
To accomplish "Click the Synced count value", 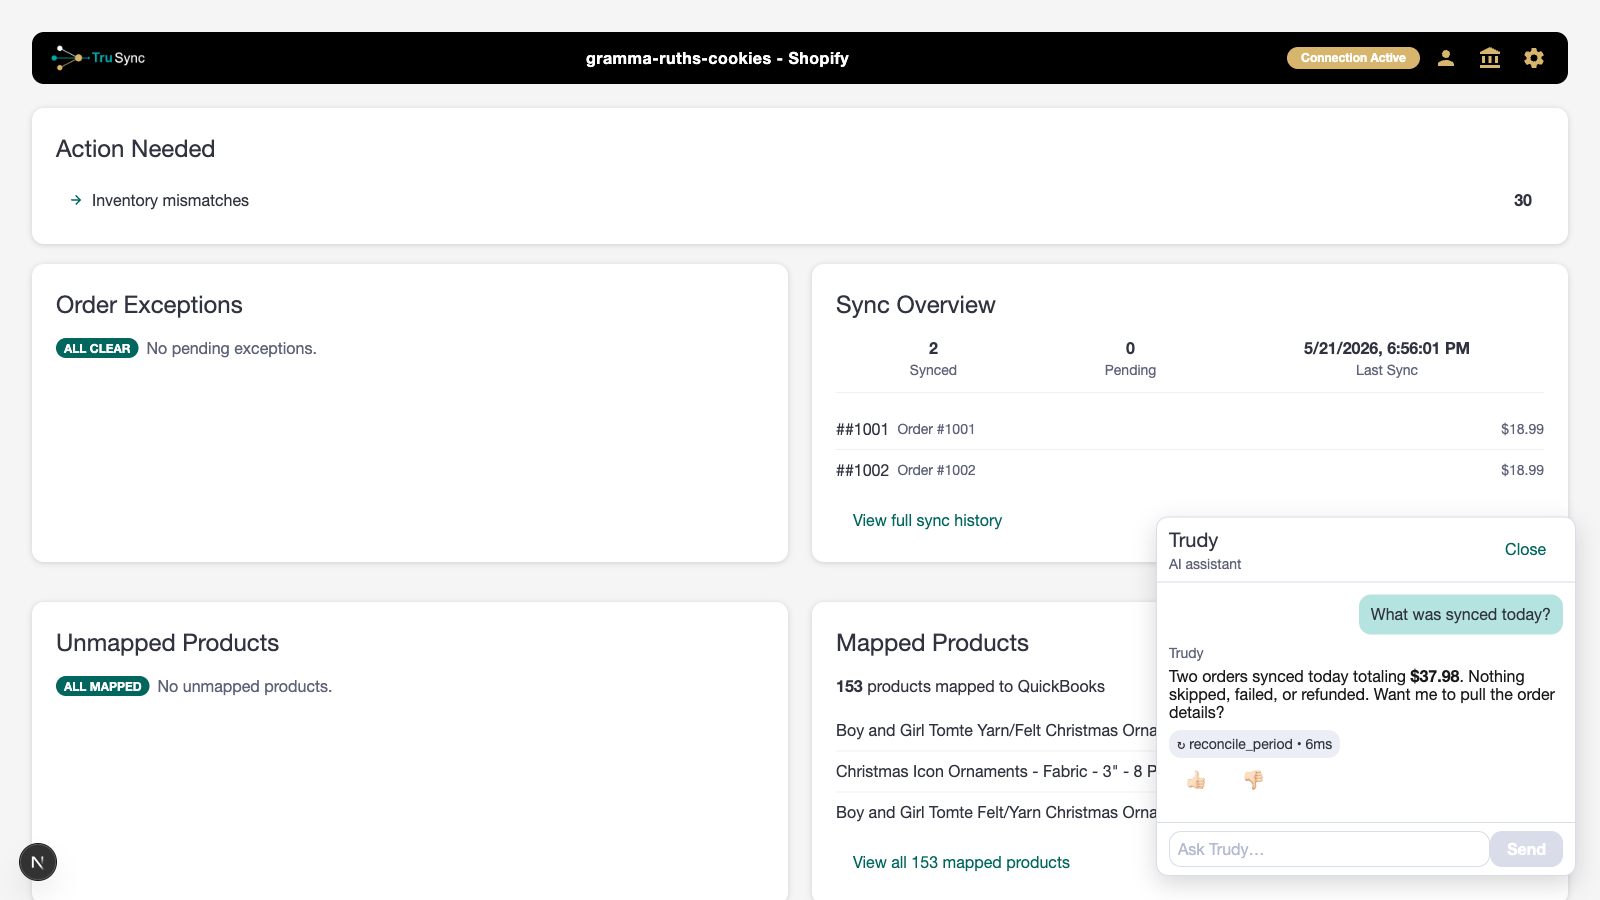I will point(933,348).
